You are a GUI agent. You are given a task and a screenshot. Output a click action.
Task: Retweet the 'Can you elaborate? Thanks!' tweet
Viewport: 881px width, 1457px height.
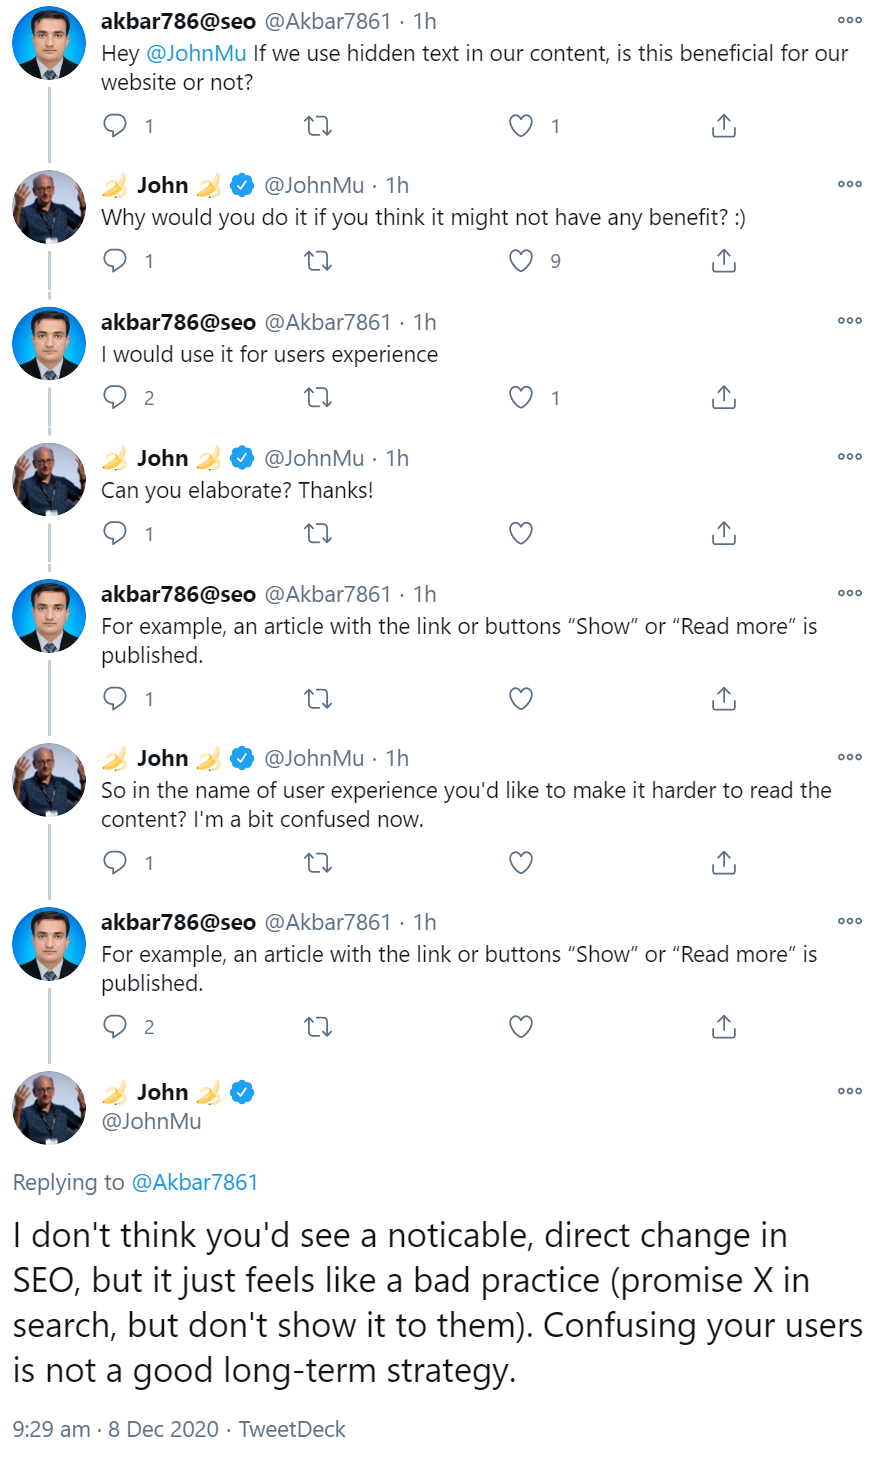click(x=318, y=534)
